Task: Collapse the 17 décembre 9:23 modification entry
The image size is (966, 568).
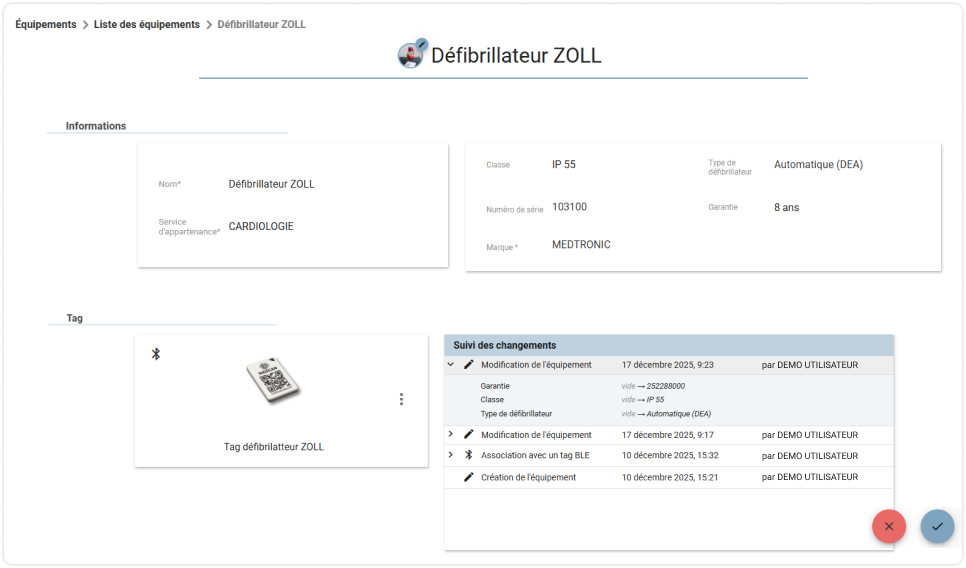Action: (x=450, y=365)
